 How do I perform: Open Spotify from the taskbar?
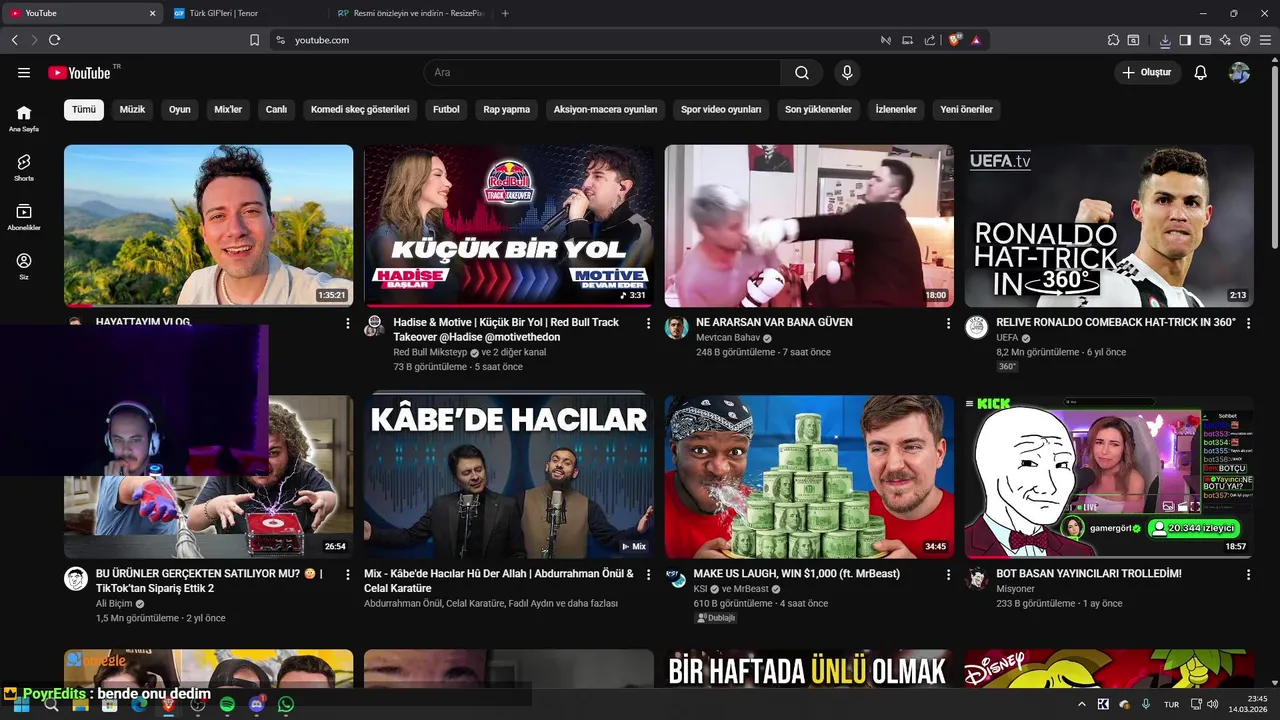coord(227,704)
